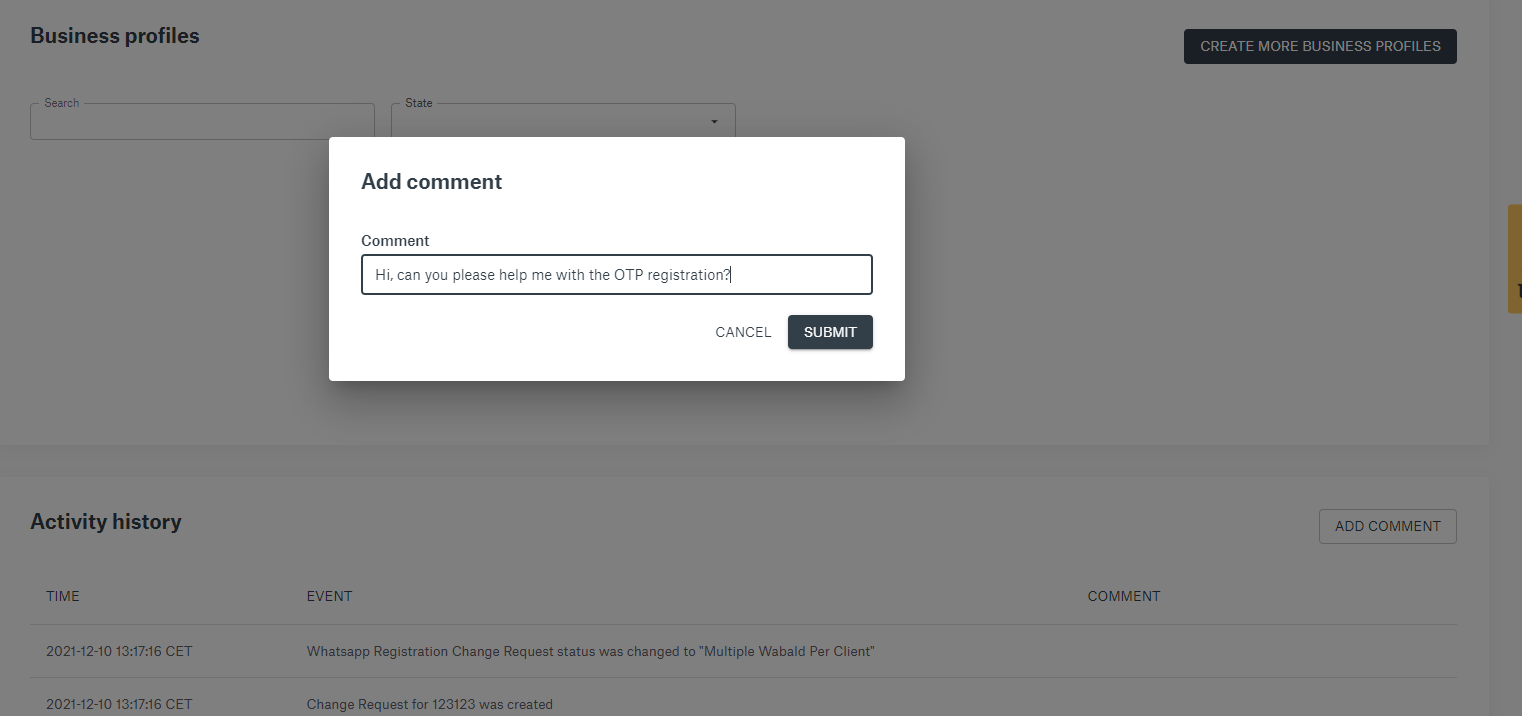This screenshot has width=1522, height=716.
Task: Click the "Comment" label above the input
Action: point(395,241)
